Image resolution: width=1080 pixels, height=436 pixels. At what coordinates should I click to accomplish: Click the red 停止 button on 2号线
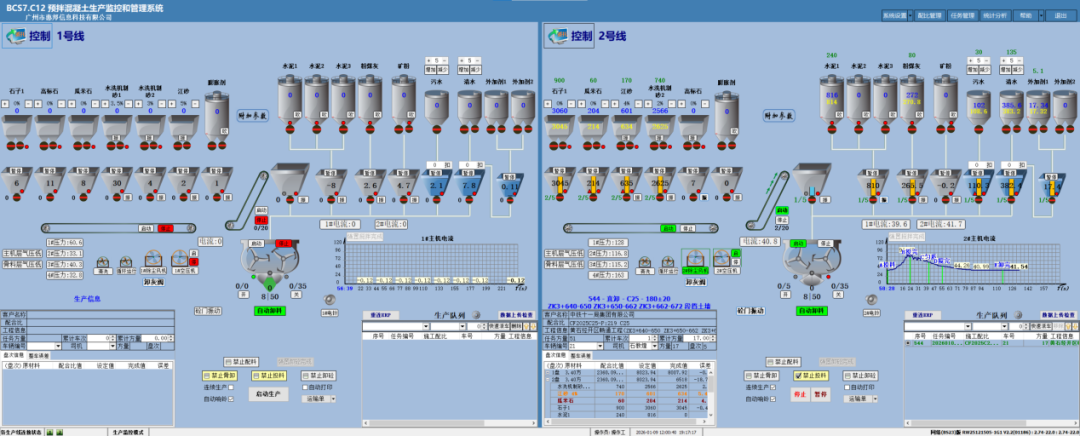pos(800,395)
